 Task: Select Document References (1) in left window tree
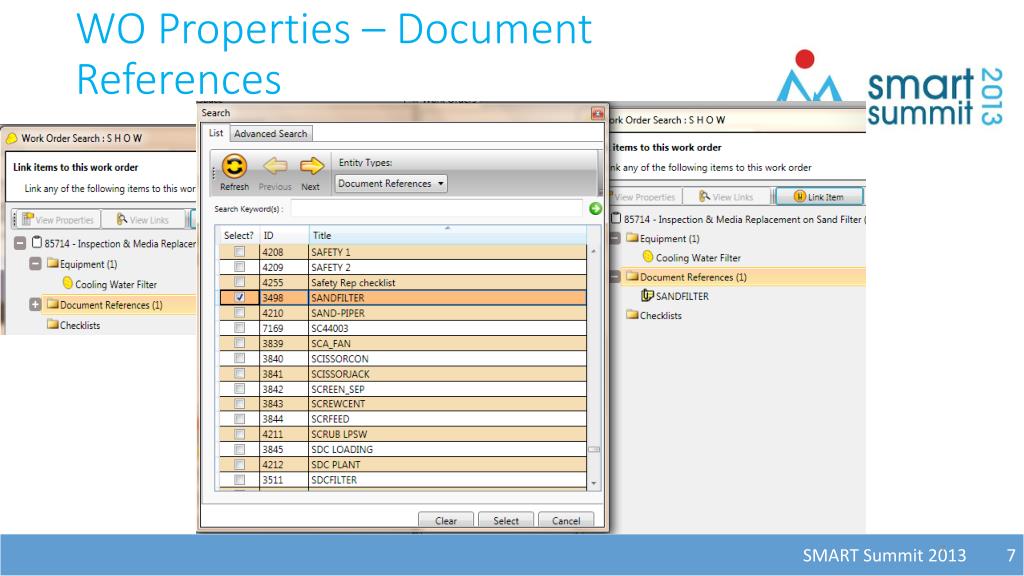tap(111, 304)
